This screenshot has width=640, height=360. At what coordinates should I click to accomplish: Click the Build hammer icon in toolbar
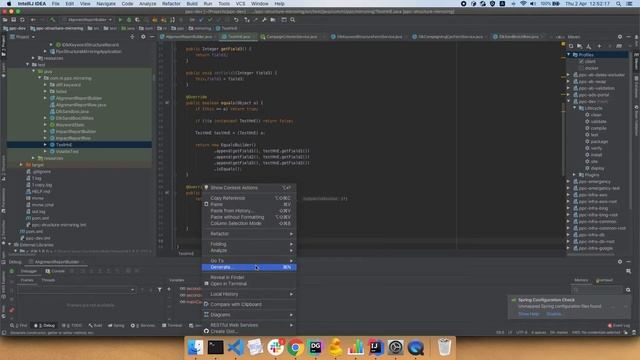52,20
